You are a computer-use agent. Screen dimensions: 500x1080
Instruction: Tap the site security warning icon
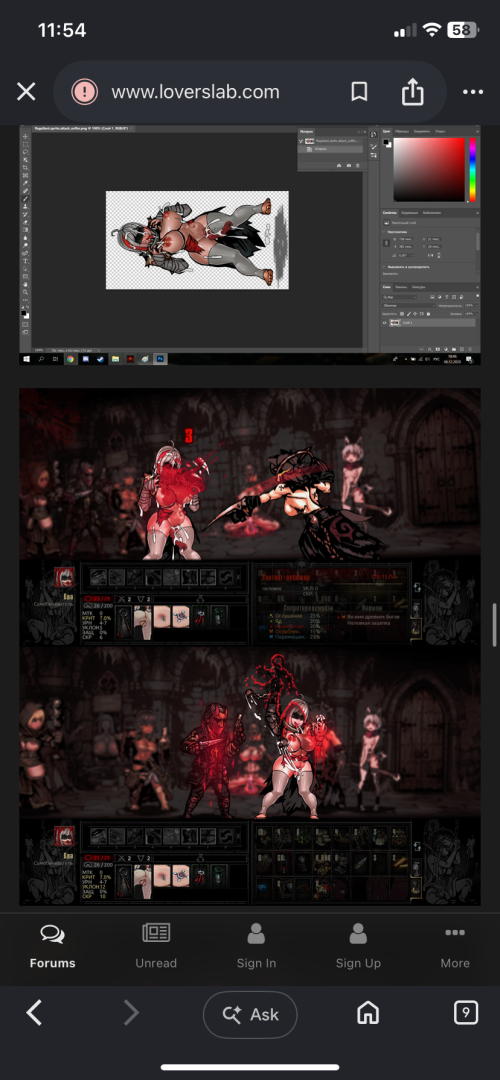tap(84, 92)
